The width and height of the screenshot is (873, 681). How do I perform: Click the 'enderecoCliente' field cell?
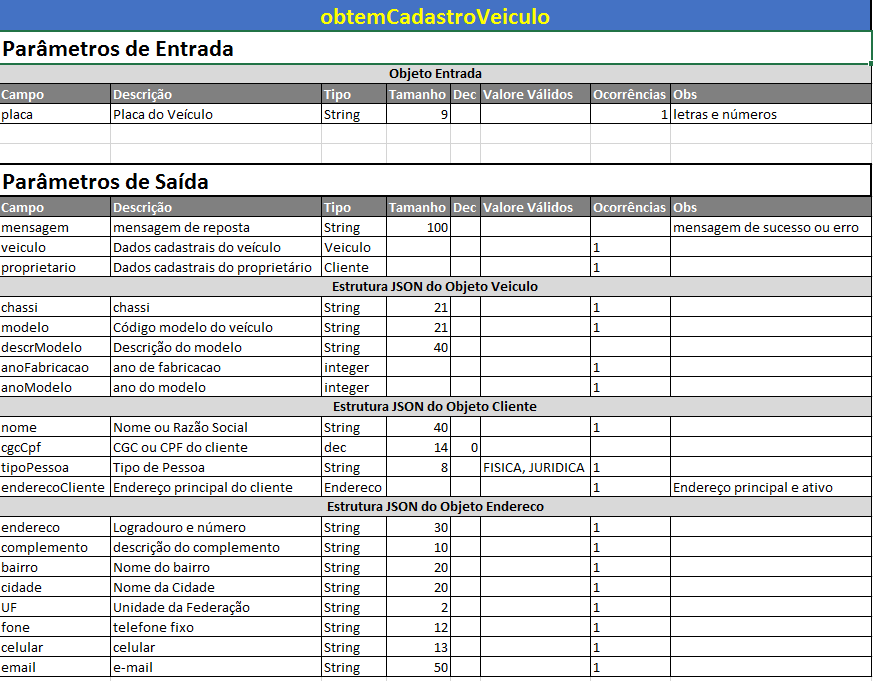click(55, 488)
